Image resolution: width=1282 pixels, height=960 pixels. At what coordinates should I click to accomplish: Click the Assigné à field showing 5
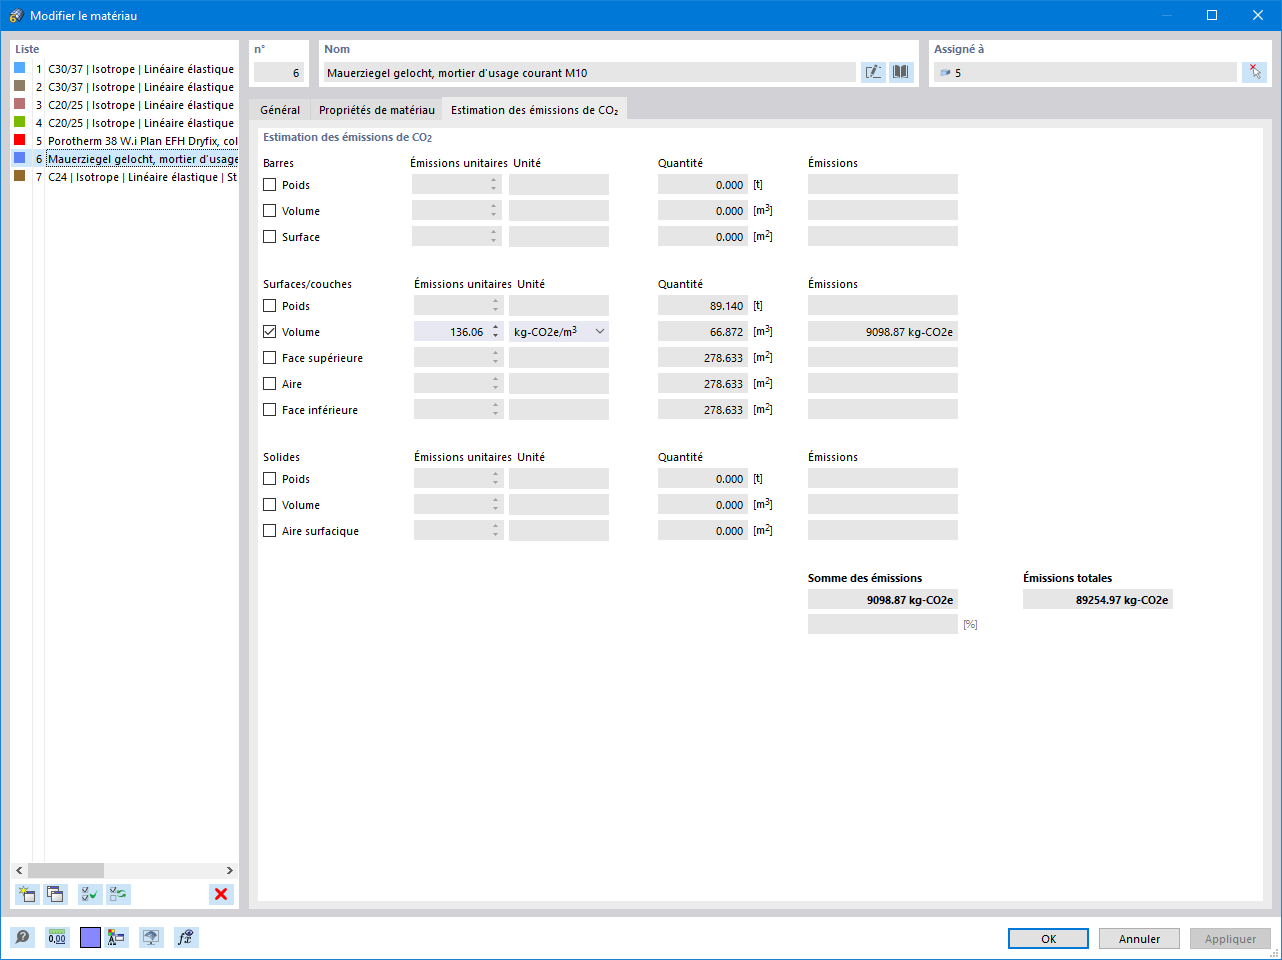point(1085,73)
